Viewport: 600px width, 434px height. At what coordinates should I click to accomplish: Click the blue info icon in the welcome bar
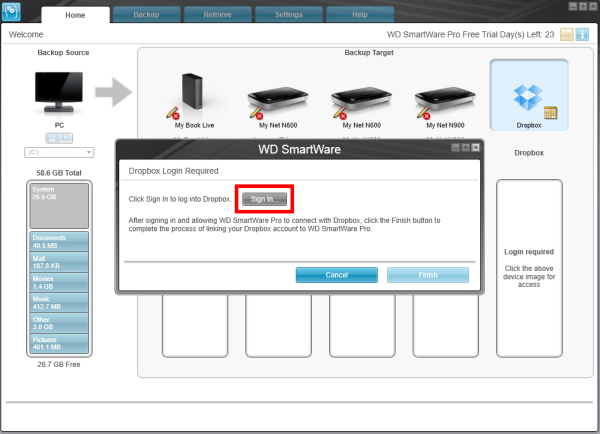pos(582,34)
